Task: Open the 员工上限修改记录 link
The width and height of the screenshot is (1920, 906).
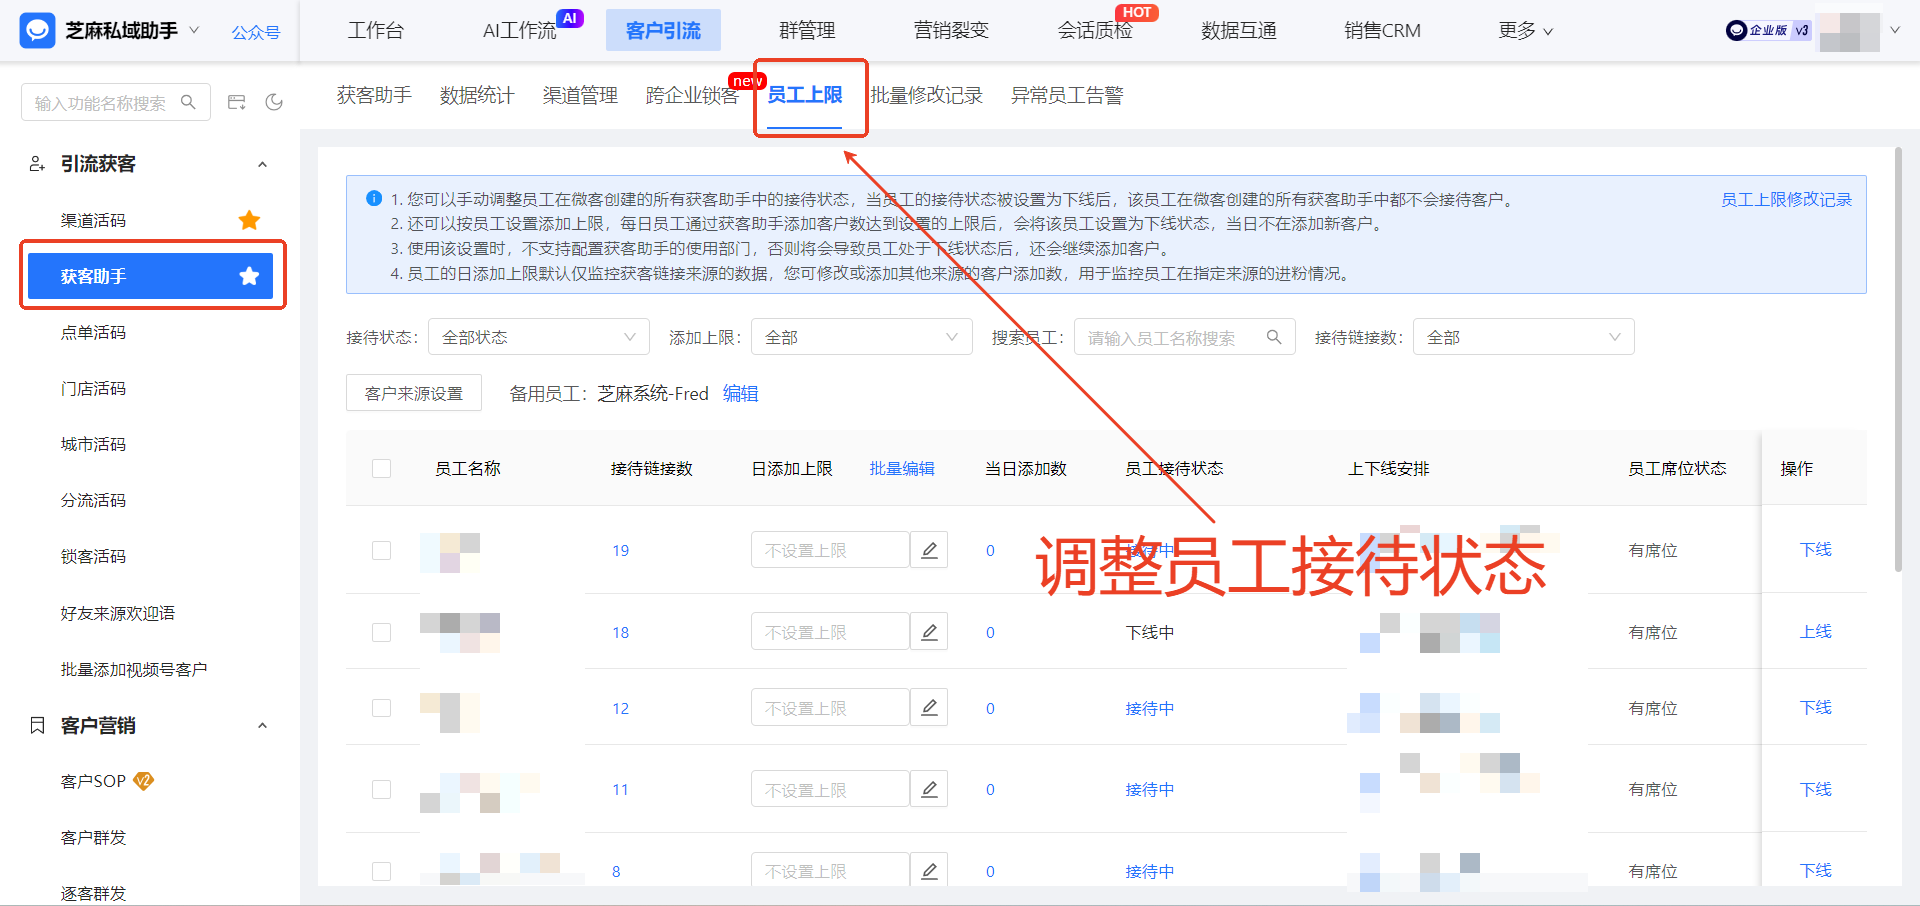Action: coord(1786,200)
